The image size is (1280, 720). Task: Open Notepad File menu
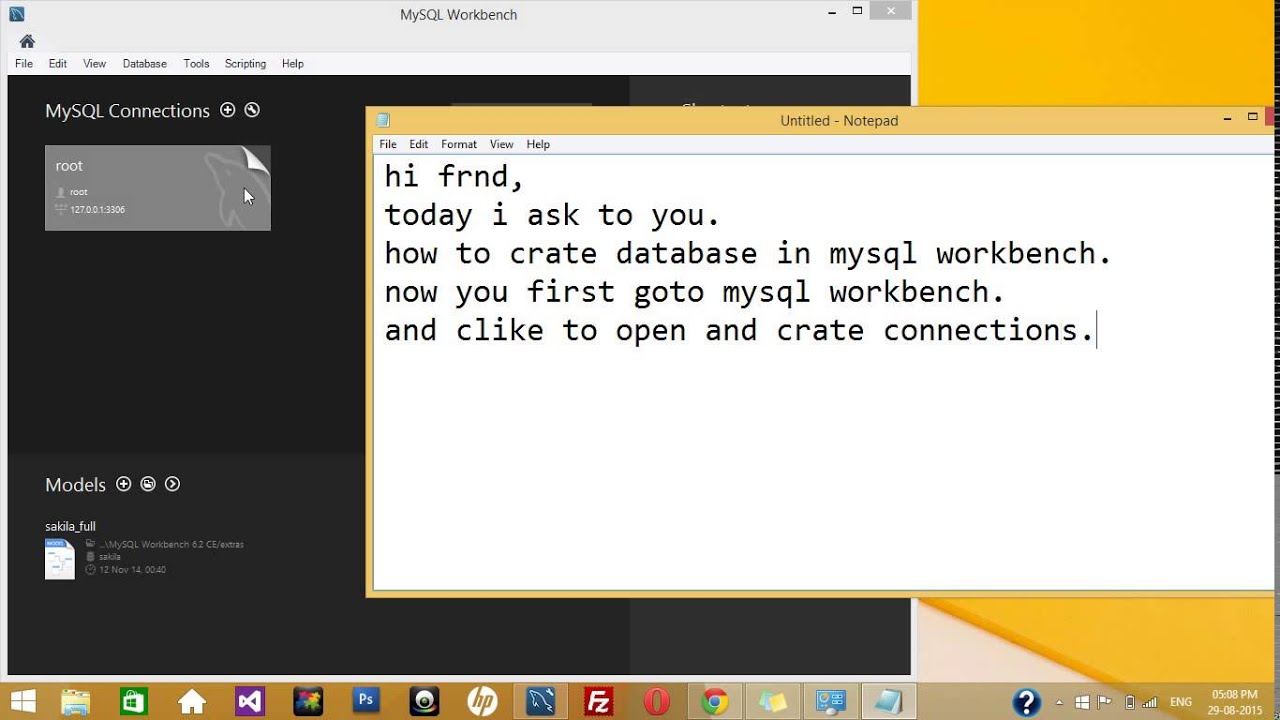[388, 144]
